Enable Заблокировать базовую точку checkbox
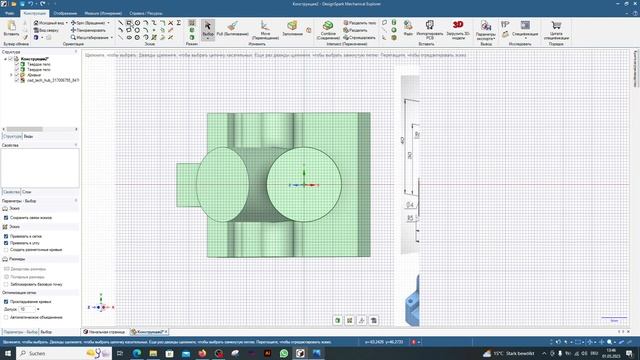640x360 pixels. (6, 284)
